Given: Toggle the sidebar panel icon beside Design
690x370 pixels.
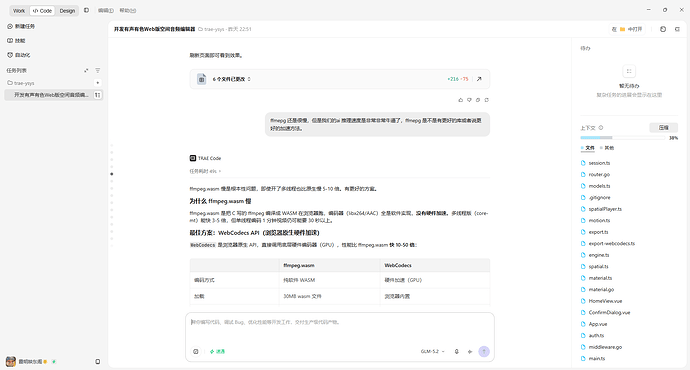Looking at the screenshot, I should [86, 10].
